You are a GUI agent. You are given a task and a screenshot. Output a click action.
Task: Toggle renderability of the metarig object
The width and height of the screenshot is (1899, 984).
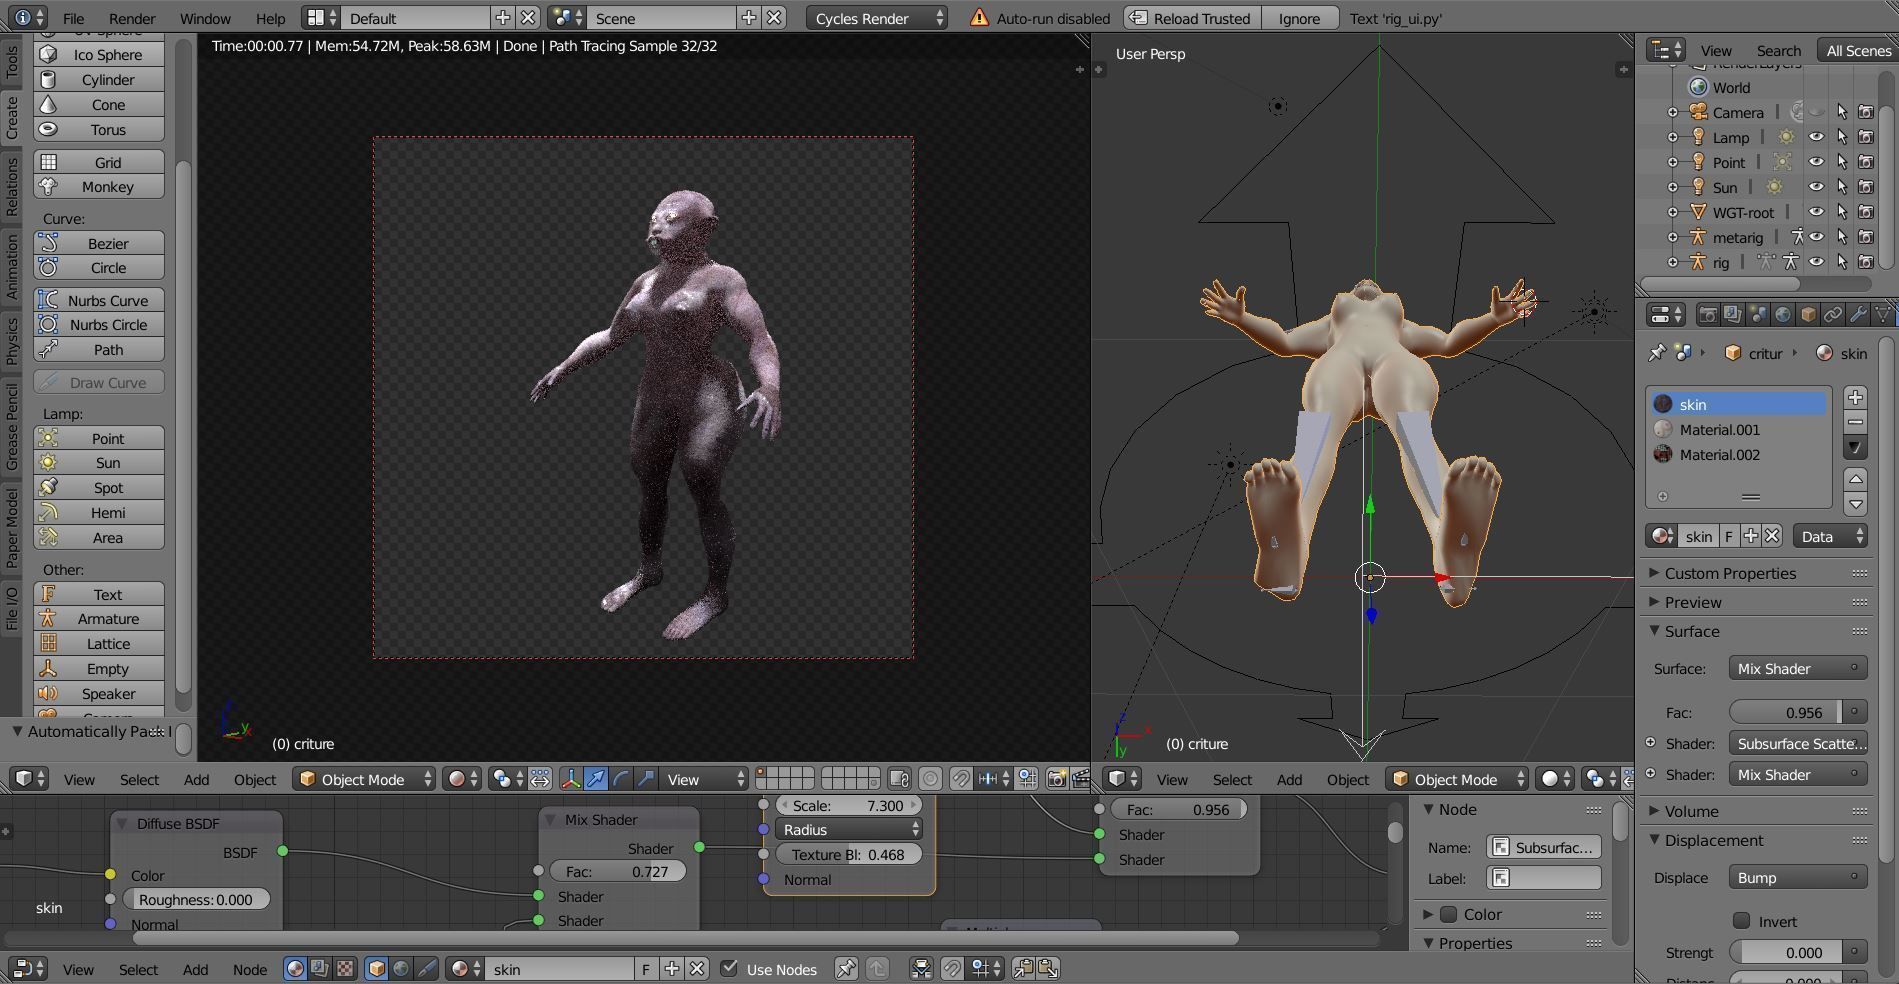coord(1866,237)
